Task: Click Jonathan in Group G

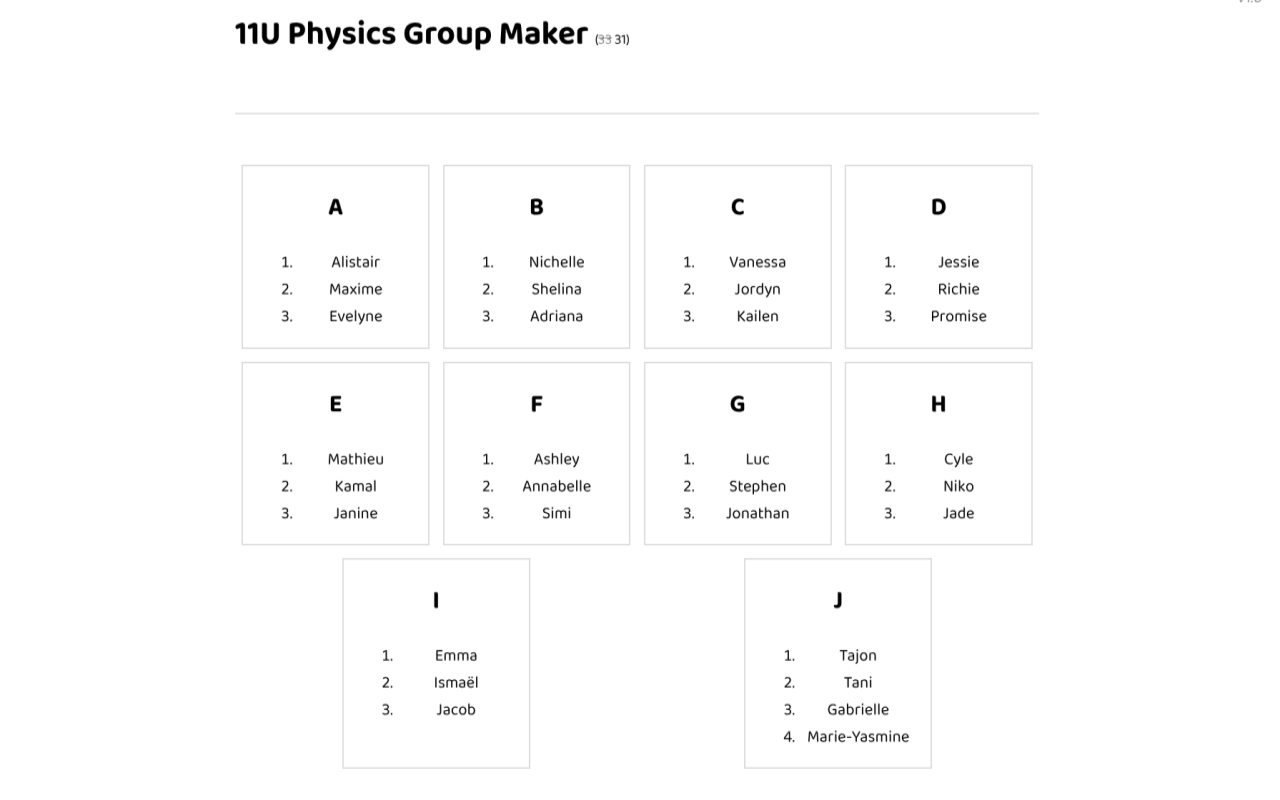Action: tap(757, 513)
